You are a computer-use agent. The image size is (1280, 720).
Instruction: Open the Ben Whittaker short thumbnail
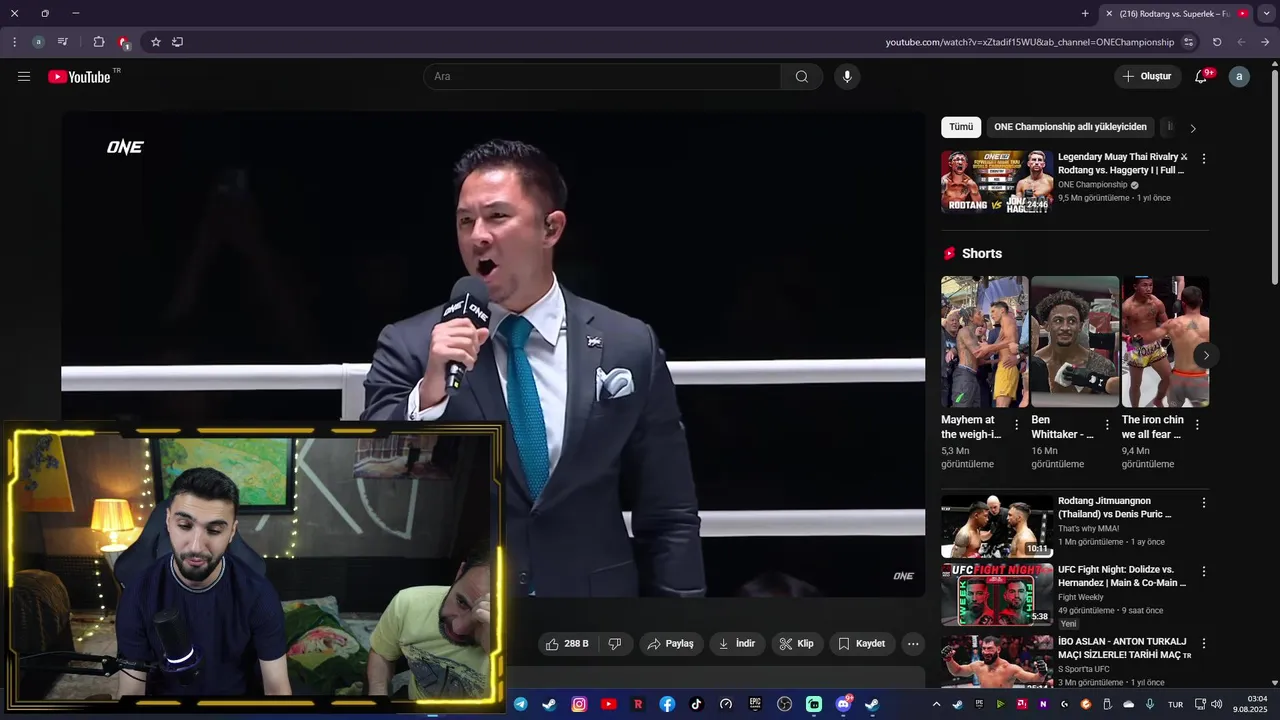tap(1075, 341)
